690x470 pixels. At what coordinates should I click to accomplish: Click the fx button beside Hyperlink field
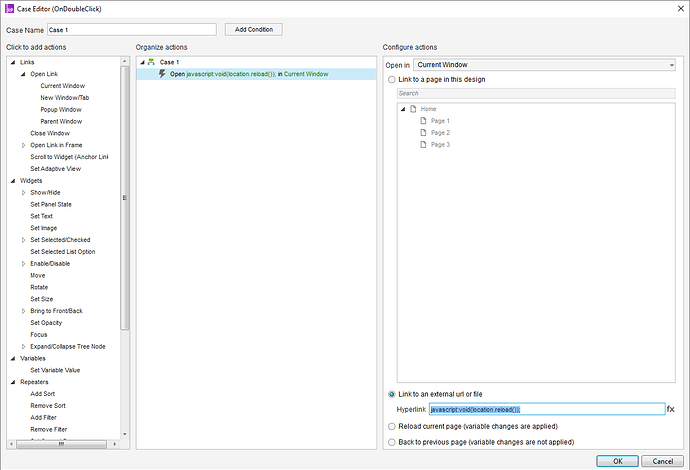click(671, 409)
